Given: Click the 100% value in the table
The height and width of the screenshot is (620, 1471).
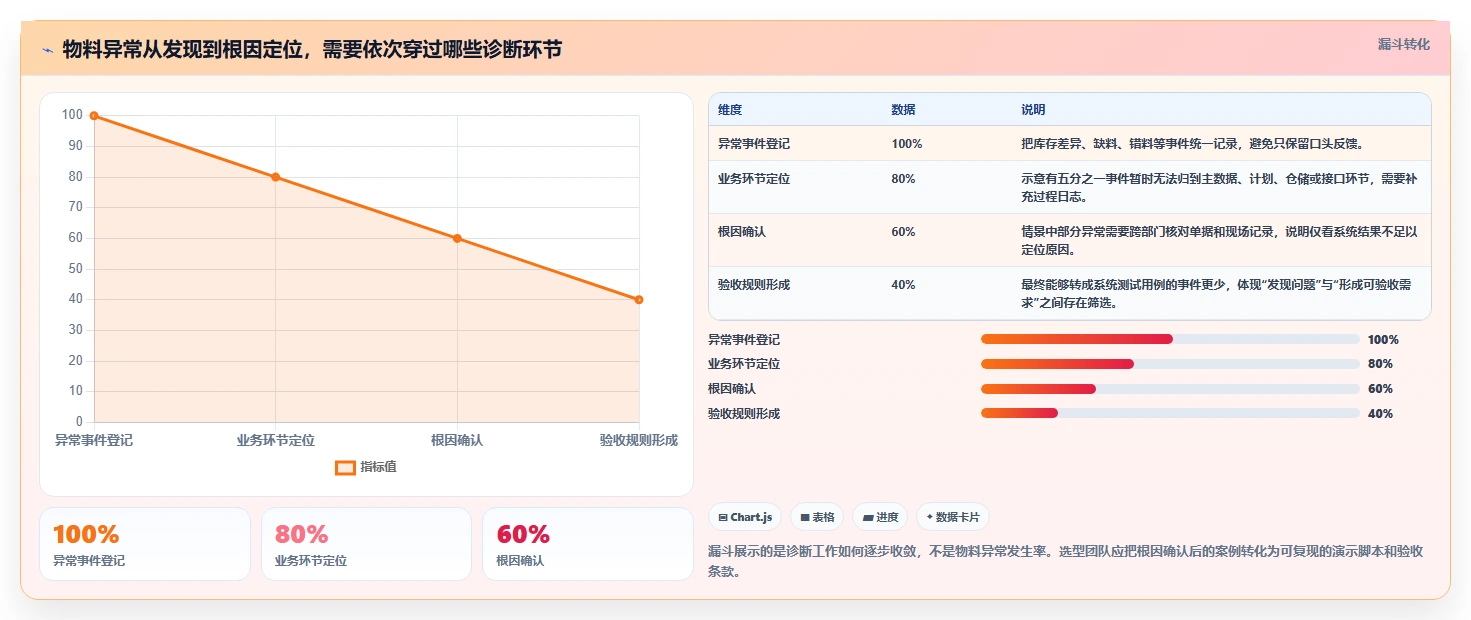Looking at the screenshot, I should [x=907, y=144].
